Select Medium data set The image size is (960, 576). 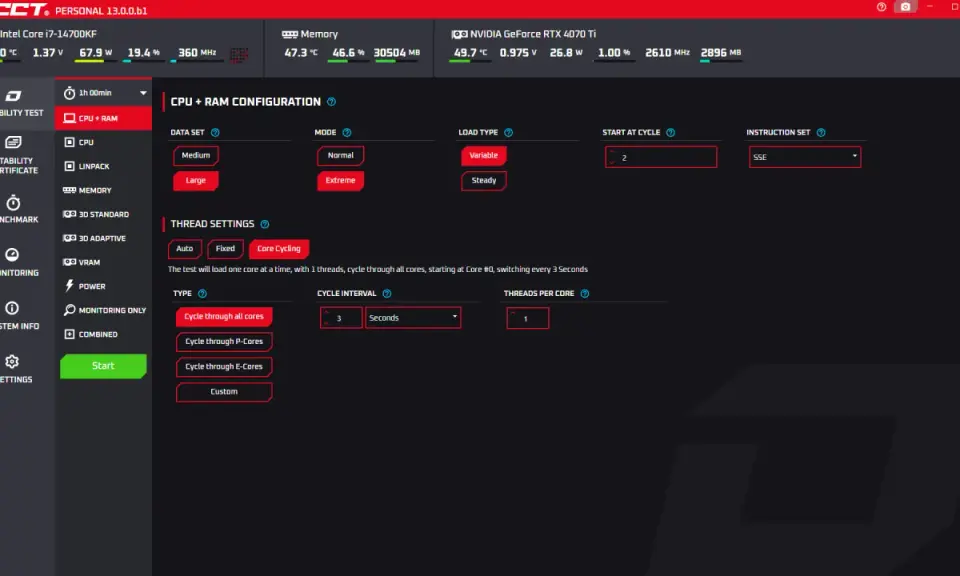pyautogui.click(x=196, y=155)
